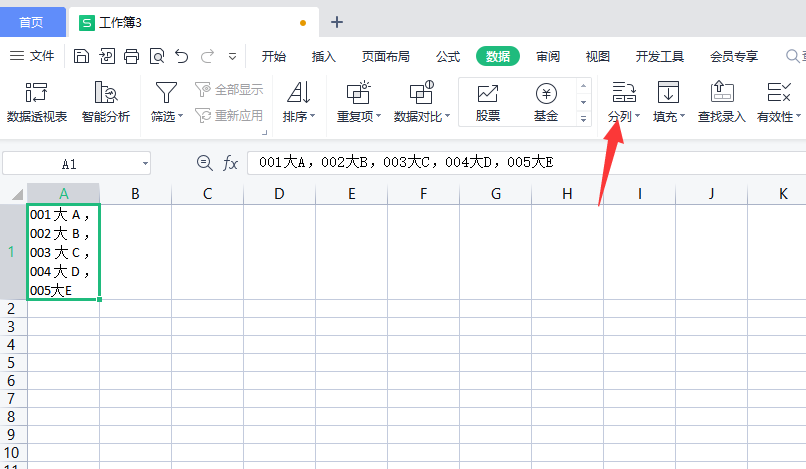The height and width of the screenshot is (469, 806).
Task: Expand the 重复项 duplicates dropdown
Action: tap(378, 116)
